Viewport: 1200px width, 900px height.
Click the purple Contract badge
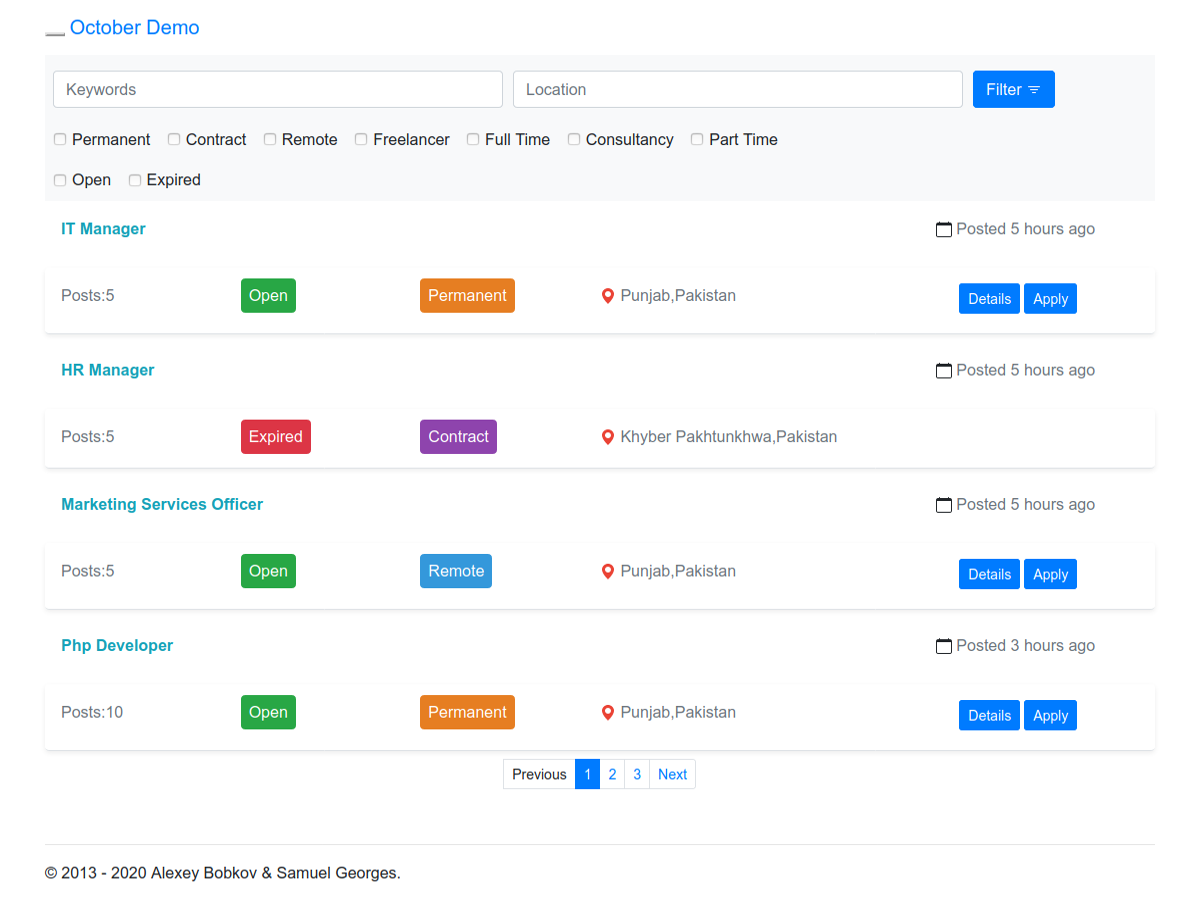(x=458, y=437)
